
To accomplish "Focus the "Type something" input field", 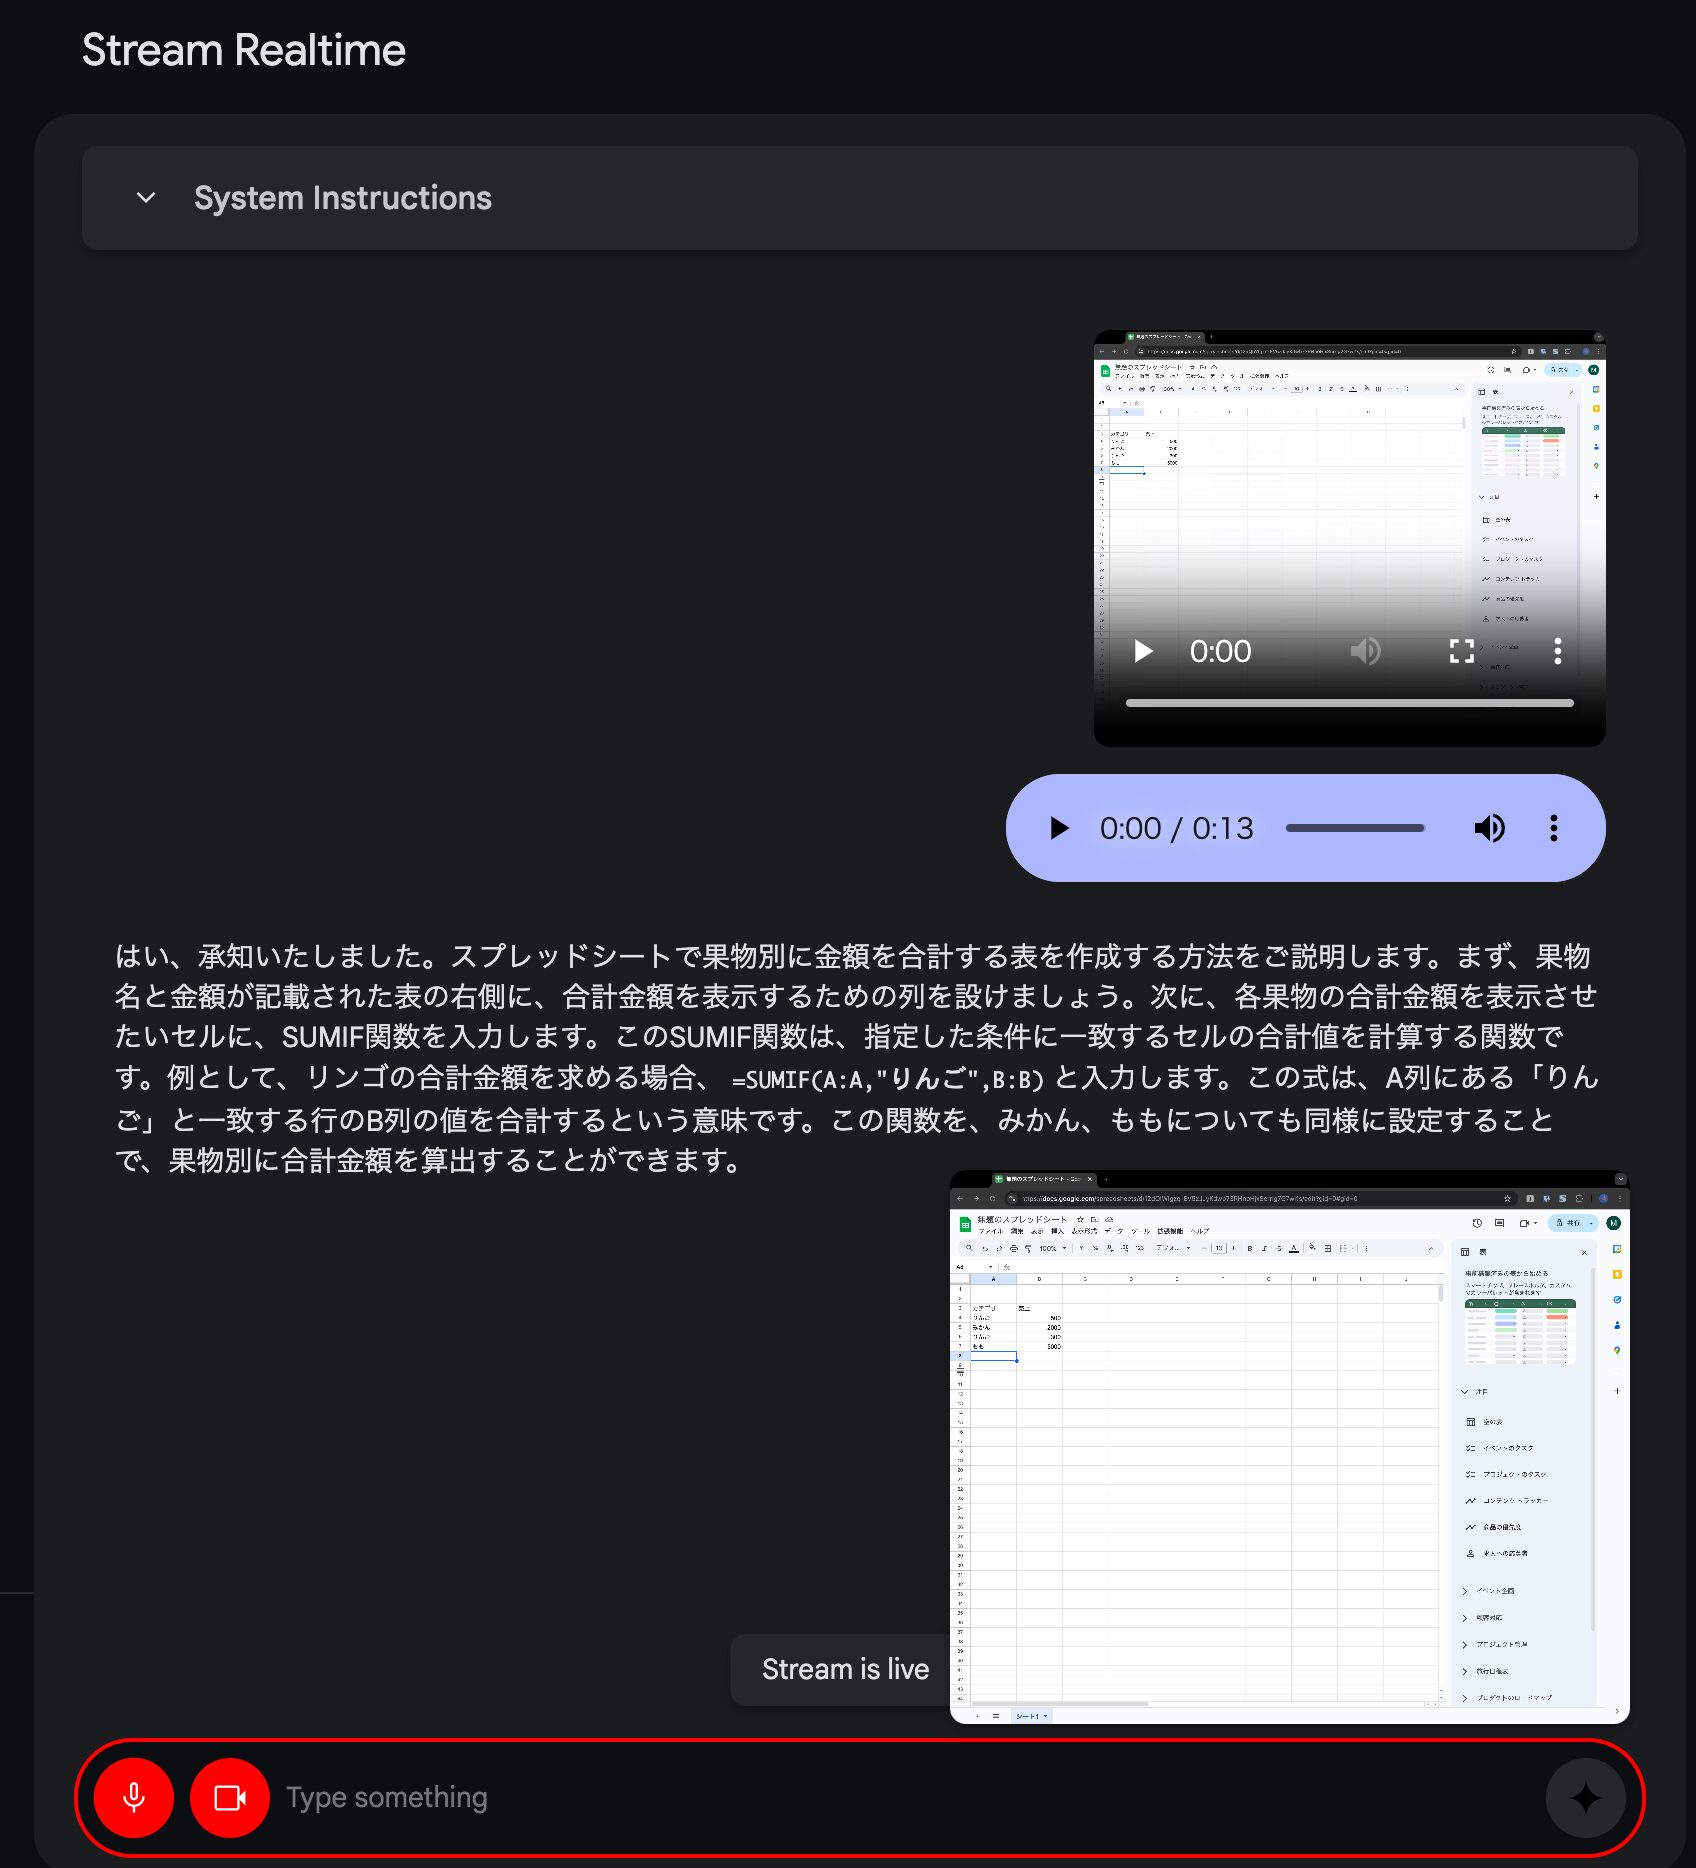I will (x=900, y=1798).
